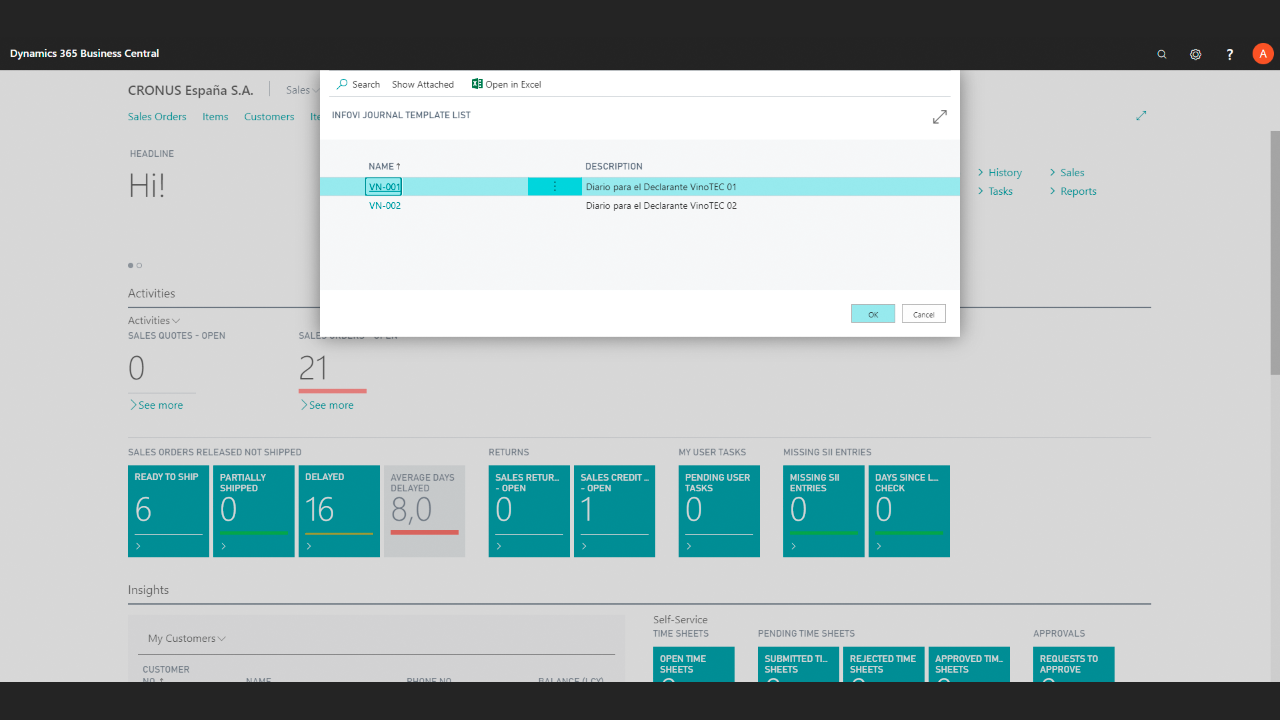The width and height of the screenshot is (1280, 720).
Task: Open the user account avatar A
Action: pos(1263,54)
